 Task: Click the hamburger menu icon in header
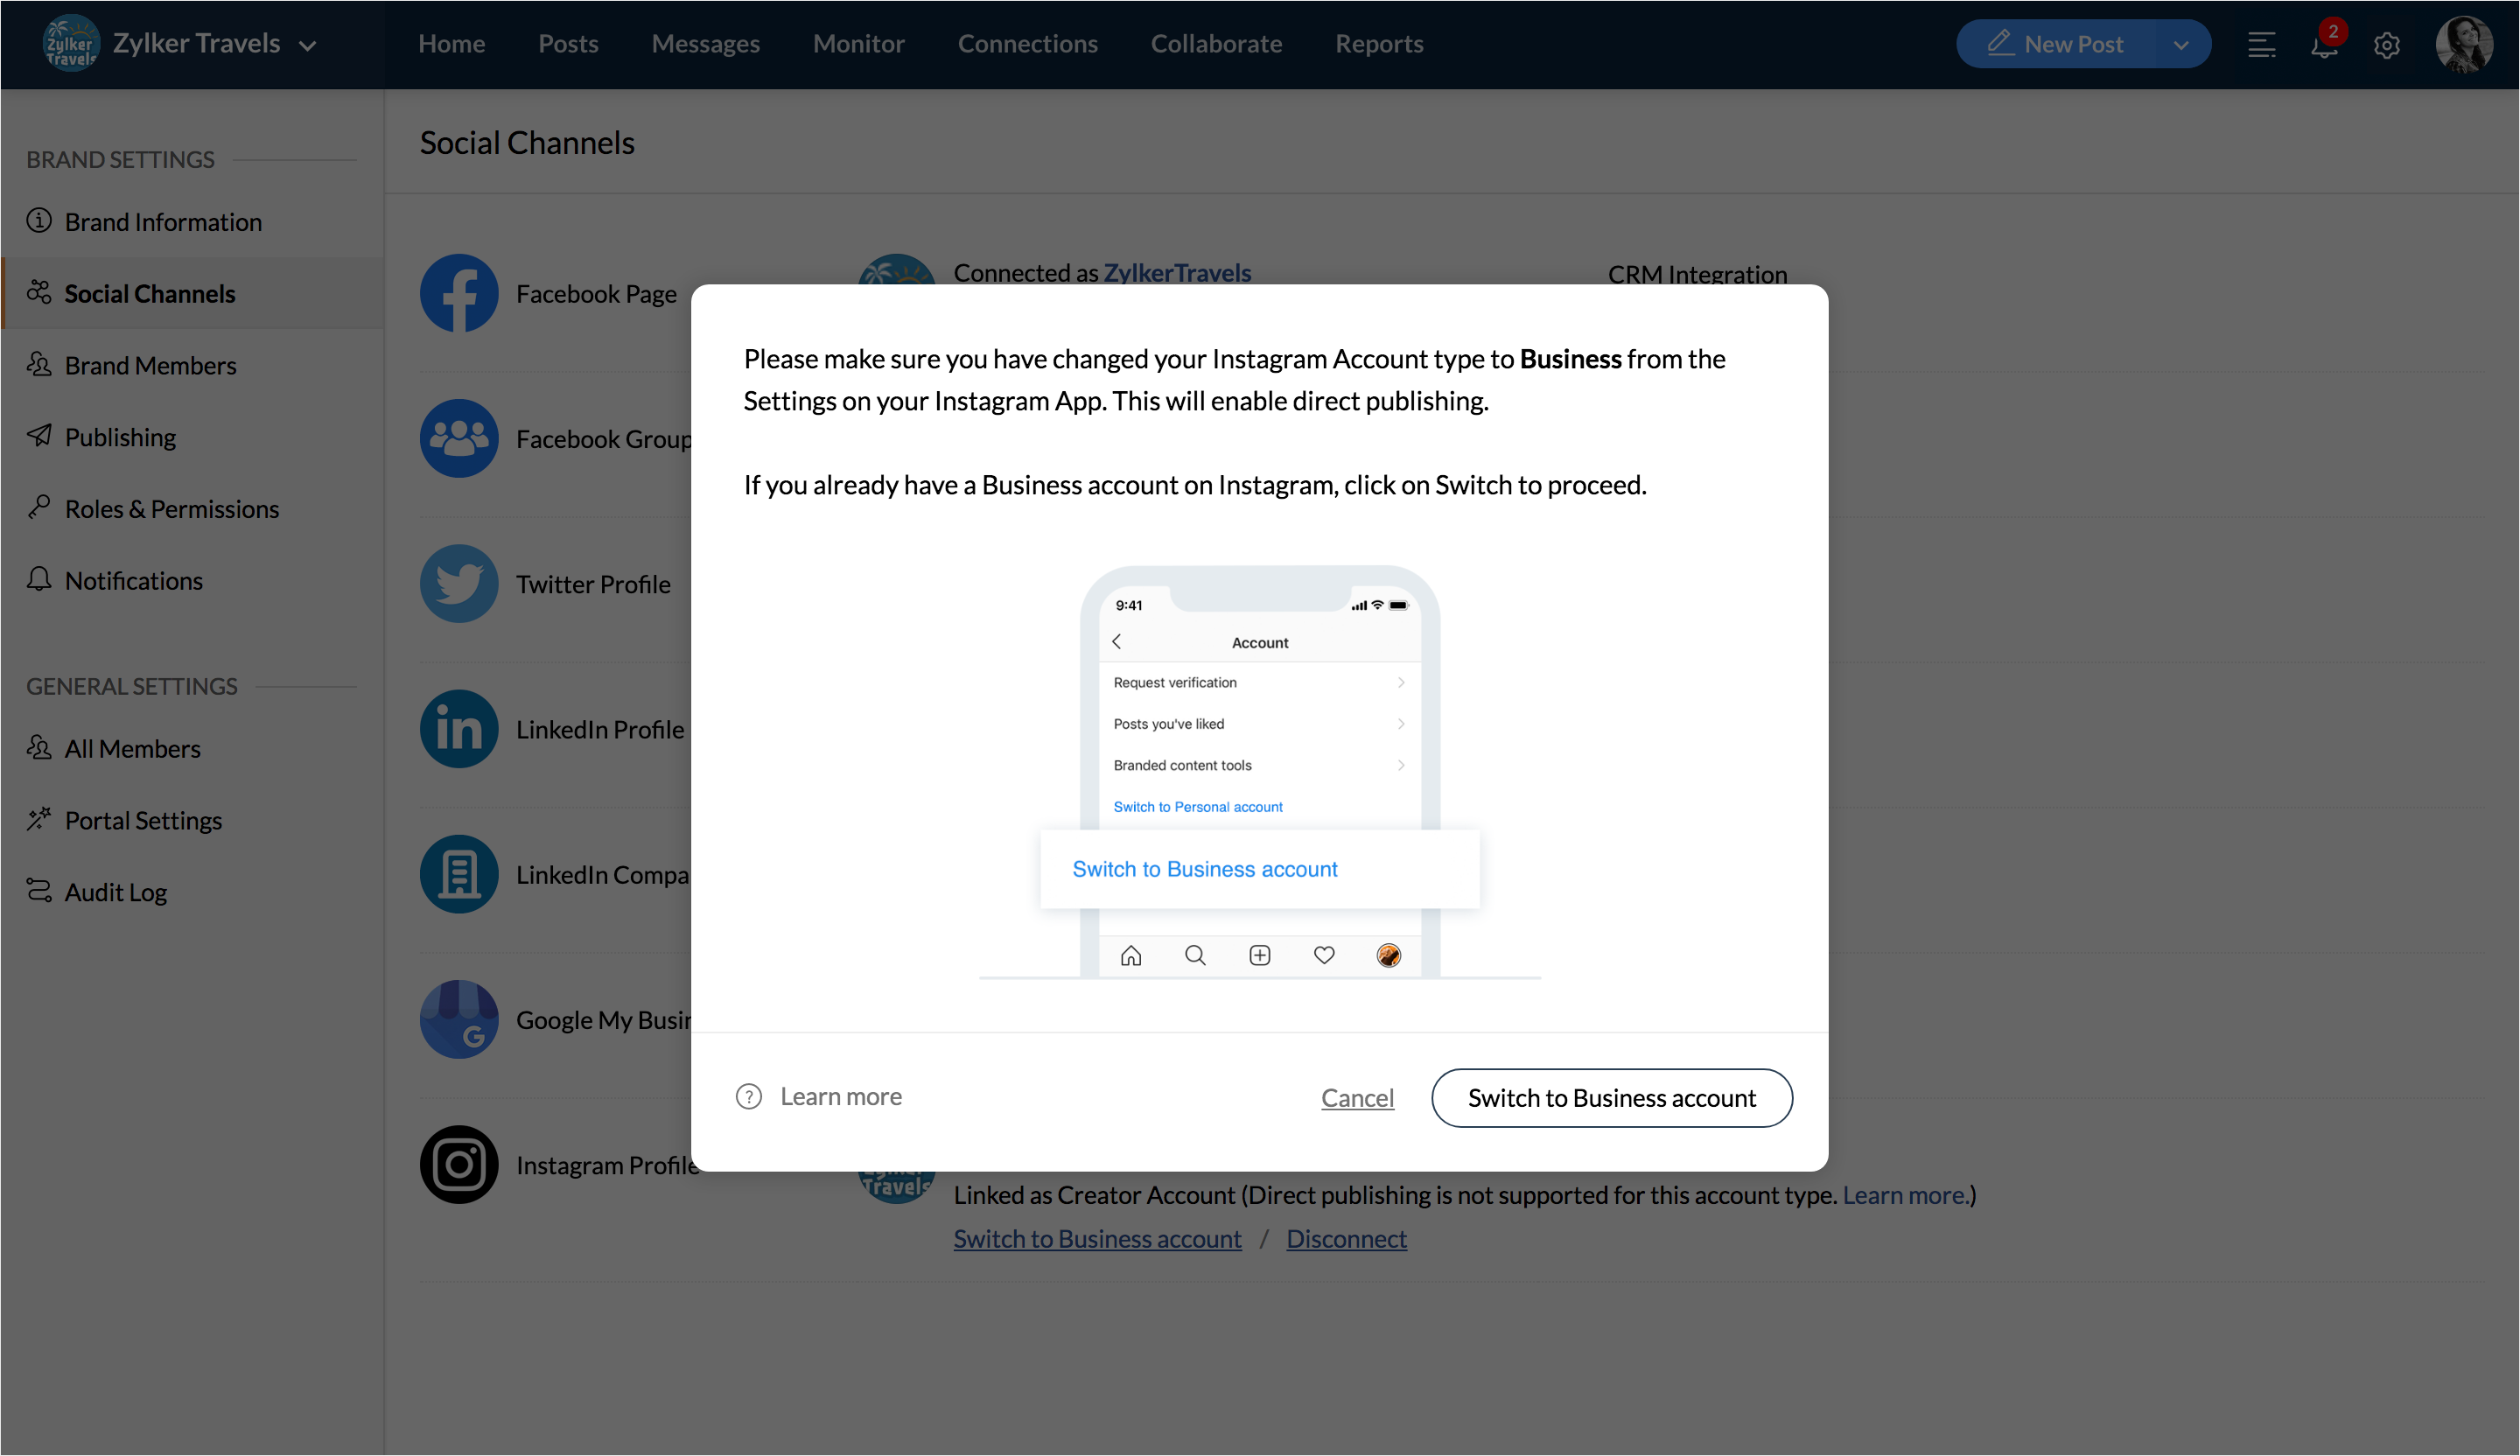coord(2261,45)
